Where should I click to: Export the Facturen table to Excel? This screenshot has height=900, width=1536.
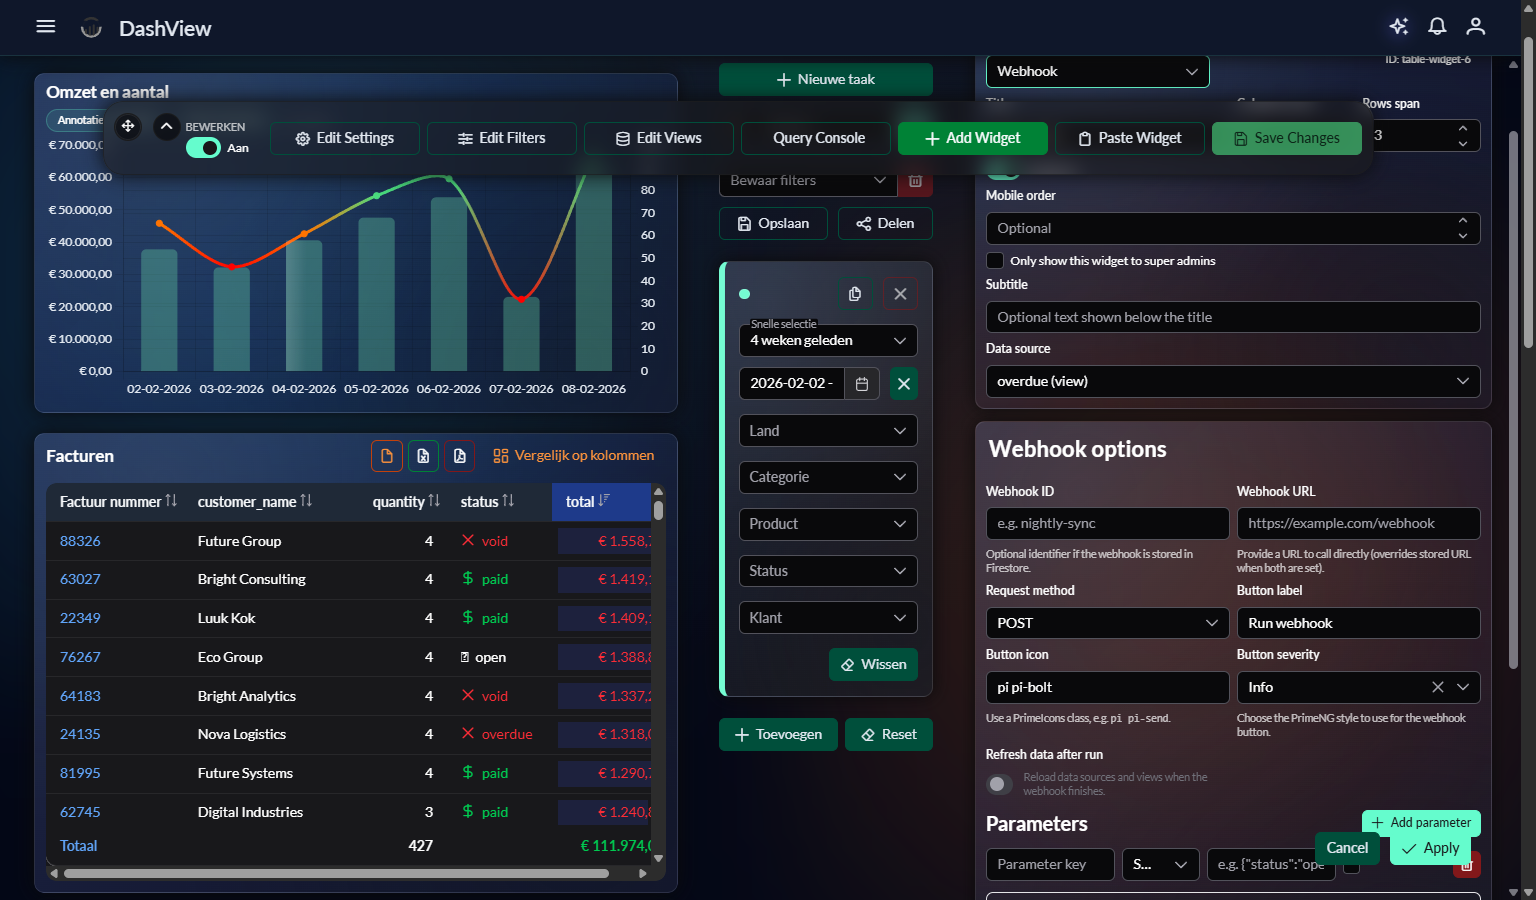(423, 455)
